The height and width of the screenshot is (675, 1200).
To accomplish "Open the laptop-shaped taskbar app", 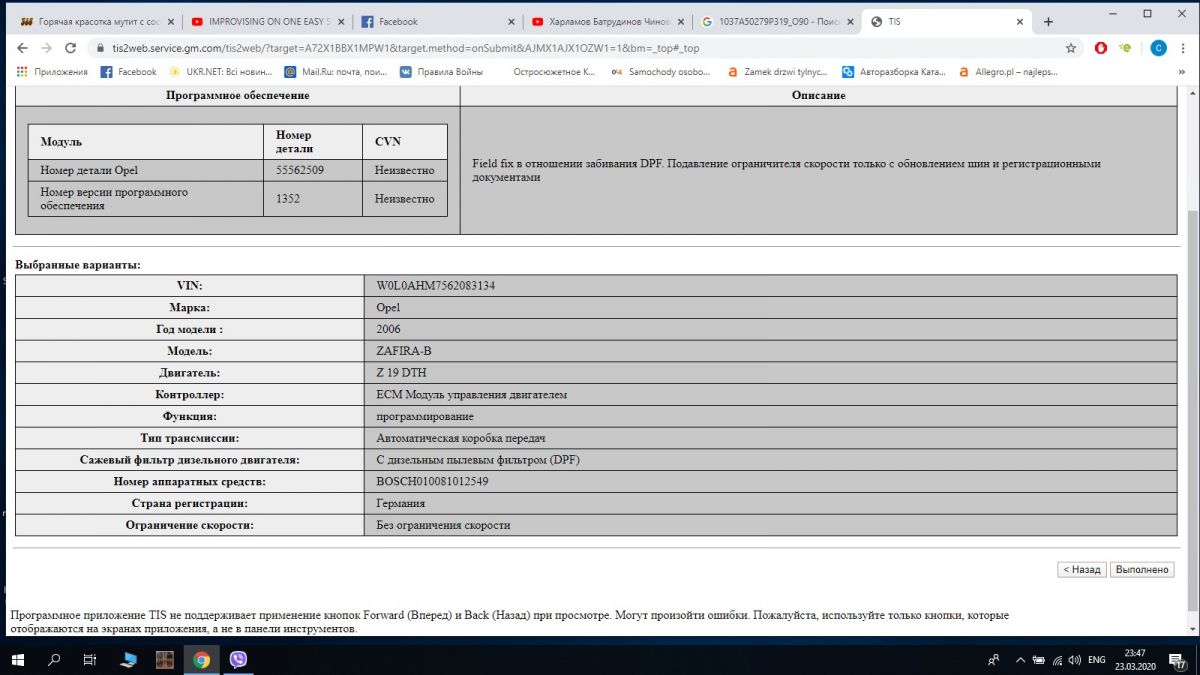I will (x=129, y=659).
